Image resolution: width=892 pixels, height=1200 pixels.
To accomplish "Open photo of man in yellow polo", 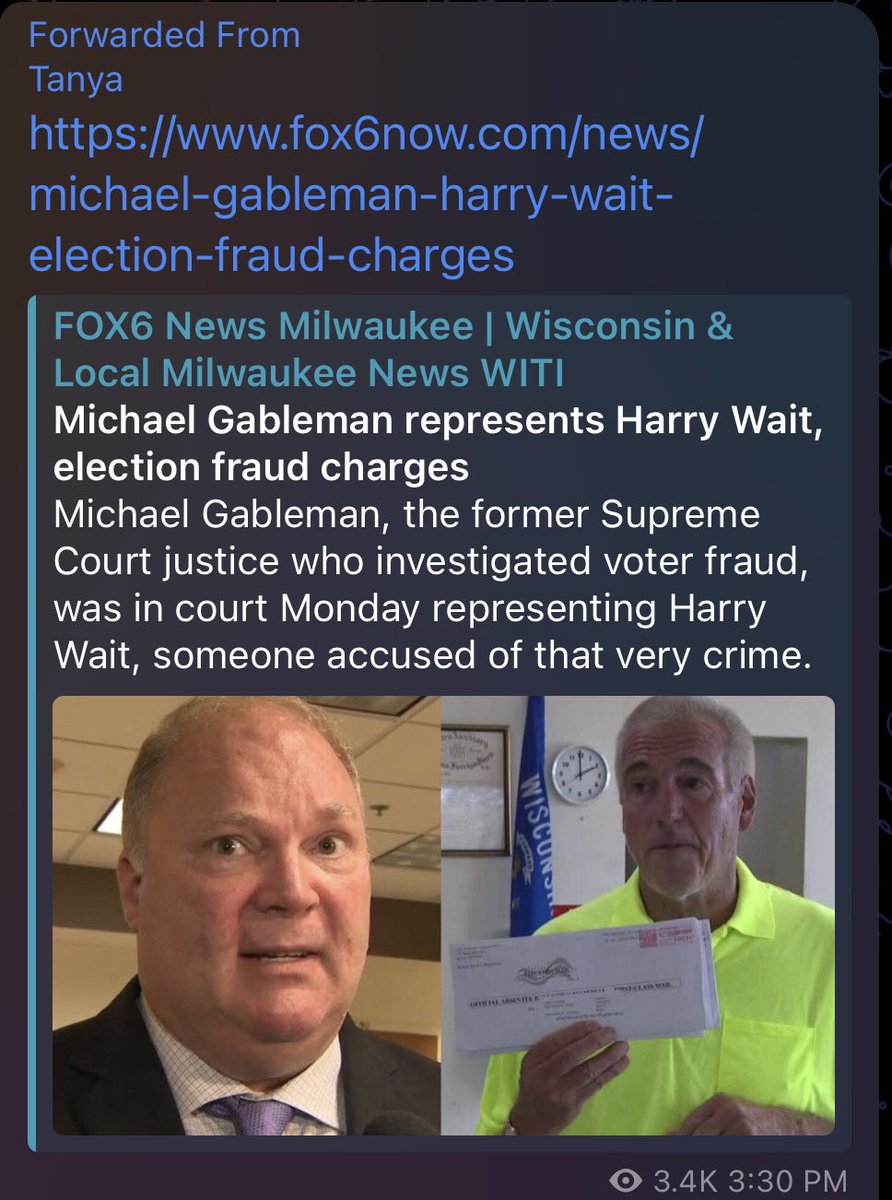I will click(638, 915).
